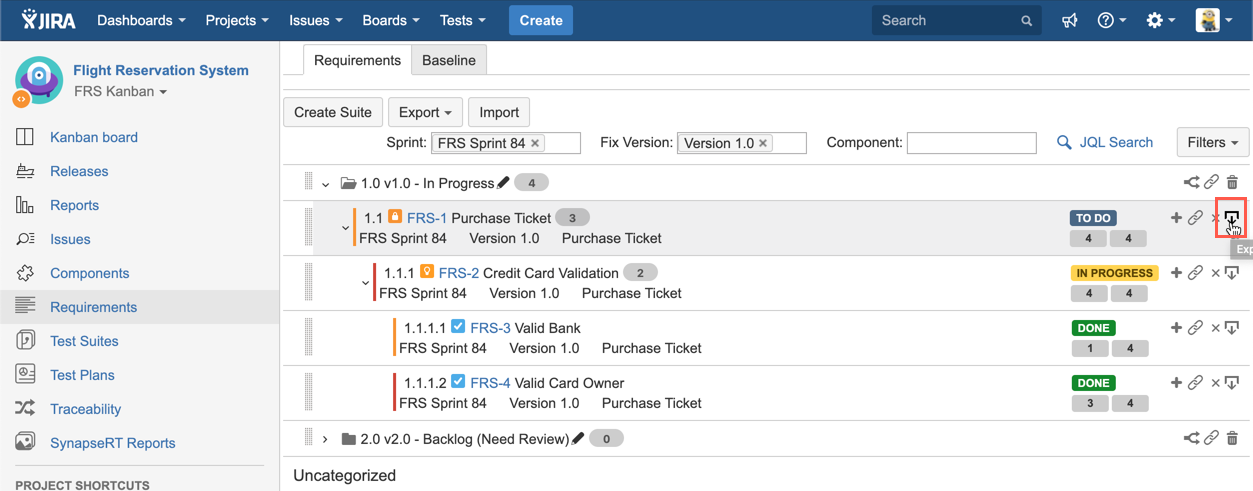Click the Create Suite button

coord(333,112)
